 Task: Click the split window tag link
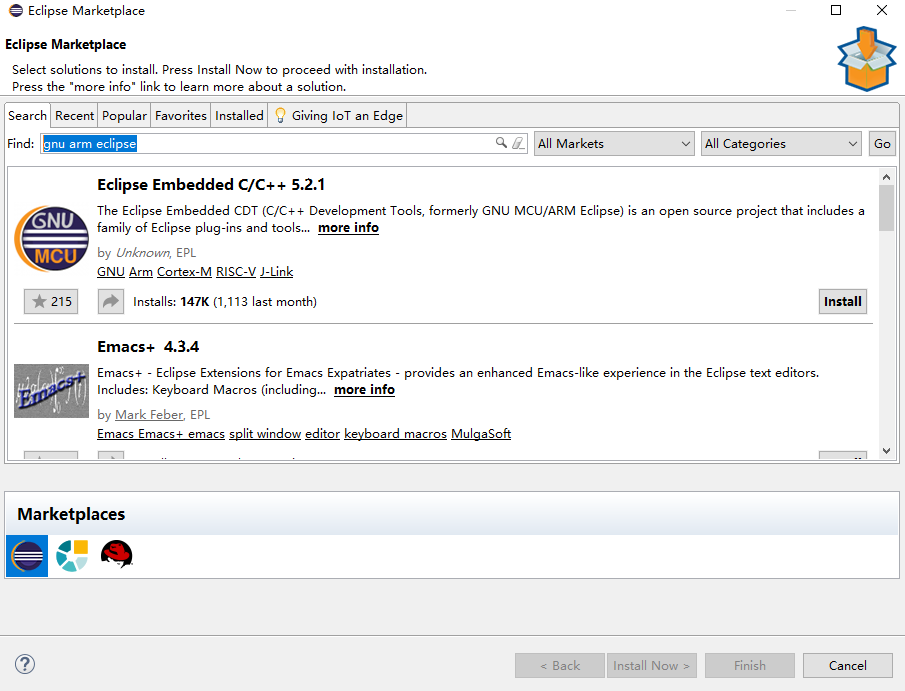(265, 434)
